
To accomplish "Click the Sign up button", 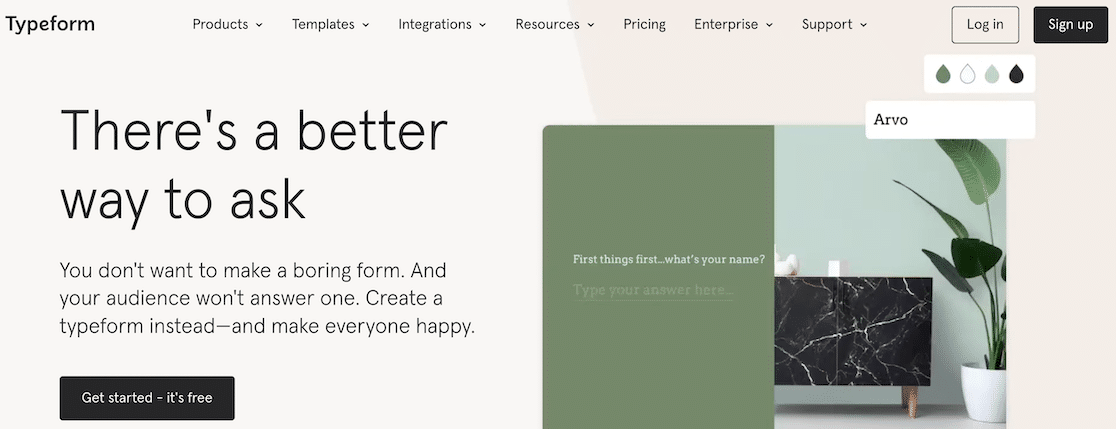I will (x=1070, y=24).
